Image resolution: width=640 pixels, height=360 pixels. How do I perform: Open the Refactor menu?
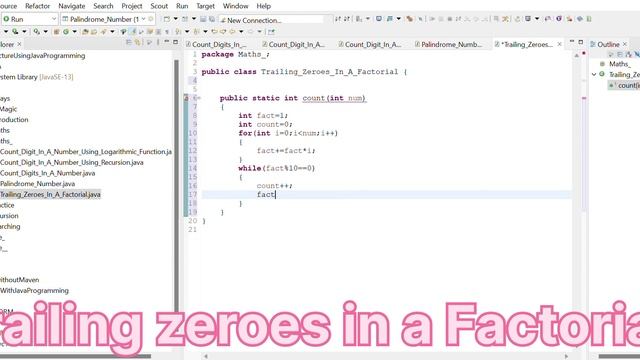point(37,6)
